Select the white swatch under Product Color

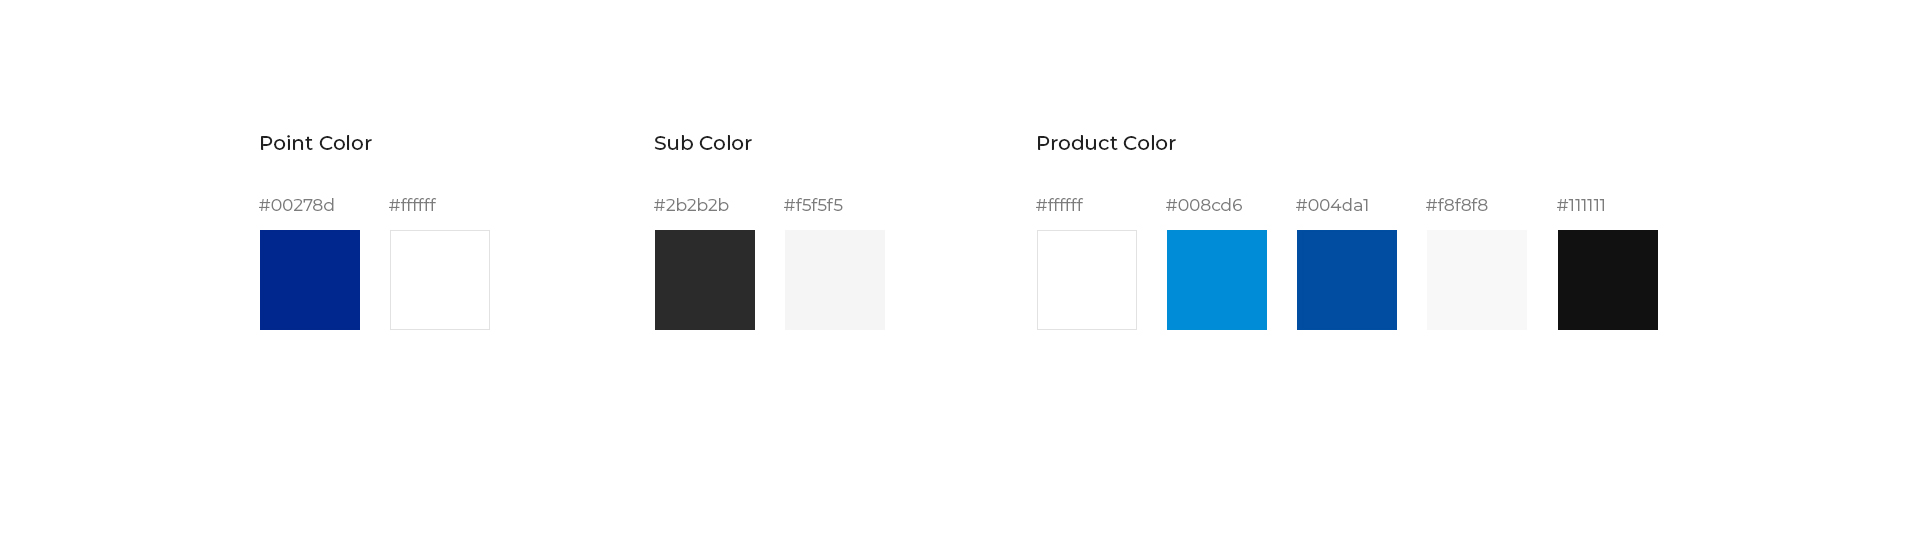coord(1087,280)
